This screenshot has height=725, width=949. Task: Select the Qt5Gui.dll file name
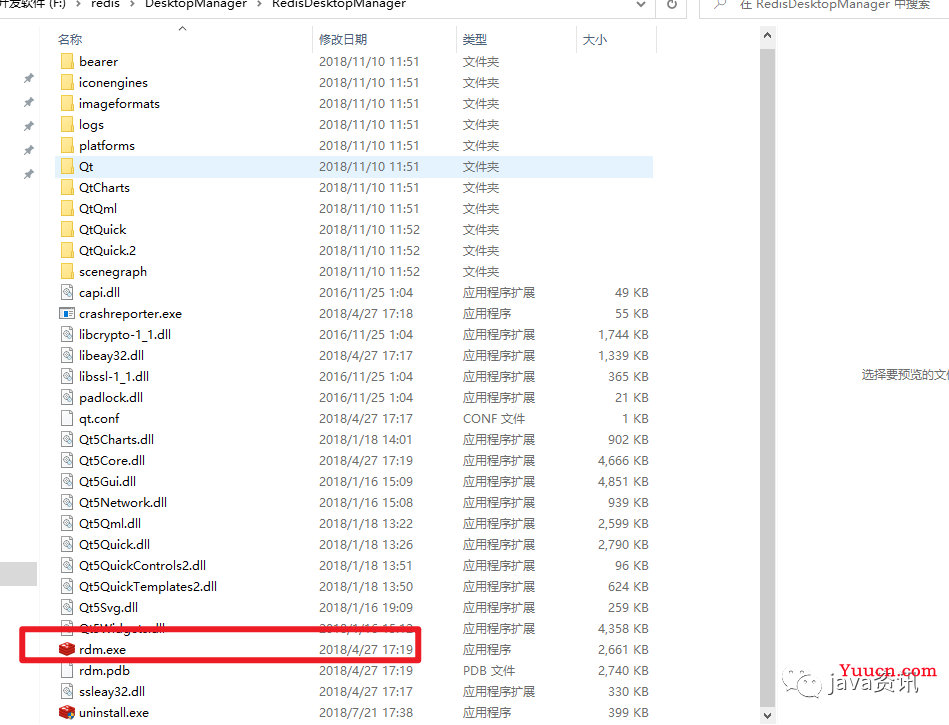pyautogui.click(x=107, y=481)
